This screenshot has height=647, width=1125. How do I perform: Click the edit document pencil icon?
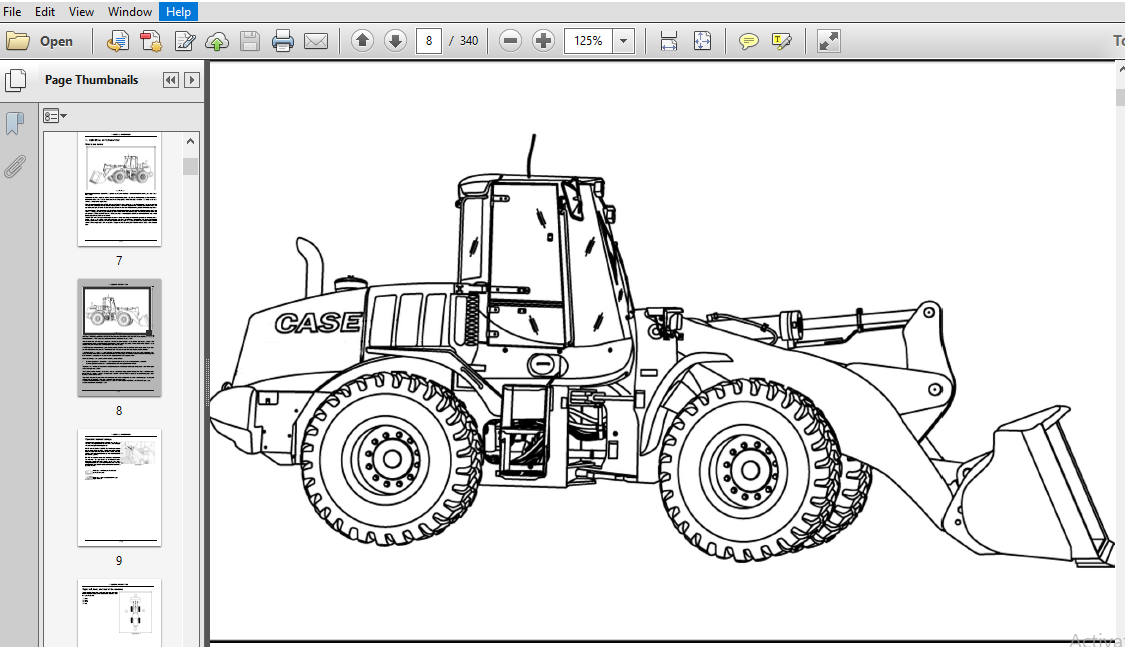click(x=184, y=41)
